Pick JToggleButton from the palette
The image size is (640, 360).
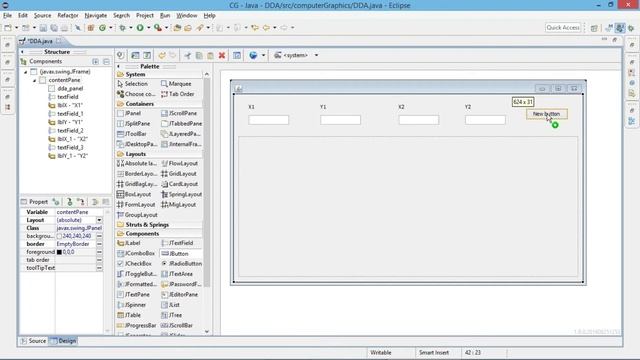[x=136, y=274]
